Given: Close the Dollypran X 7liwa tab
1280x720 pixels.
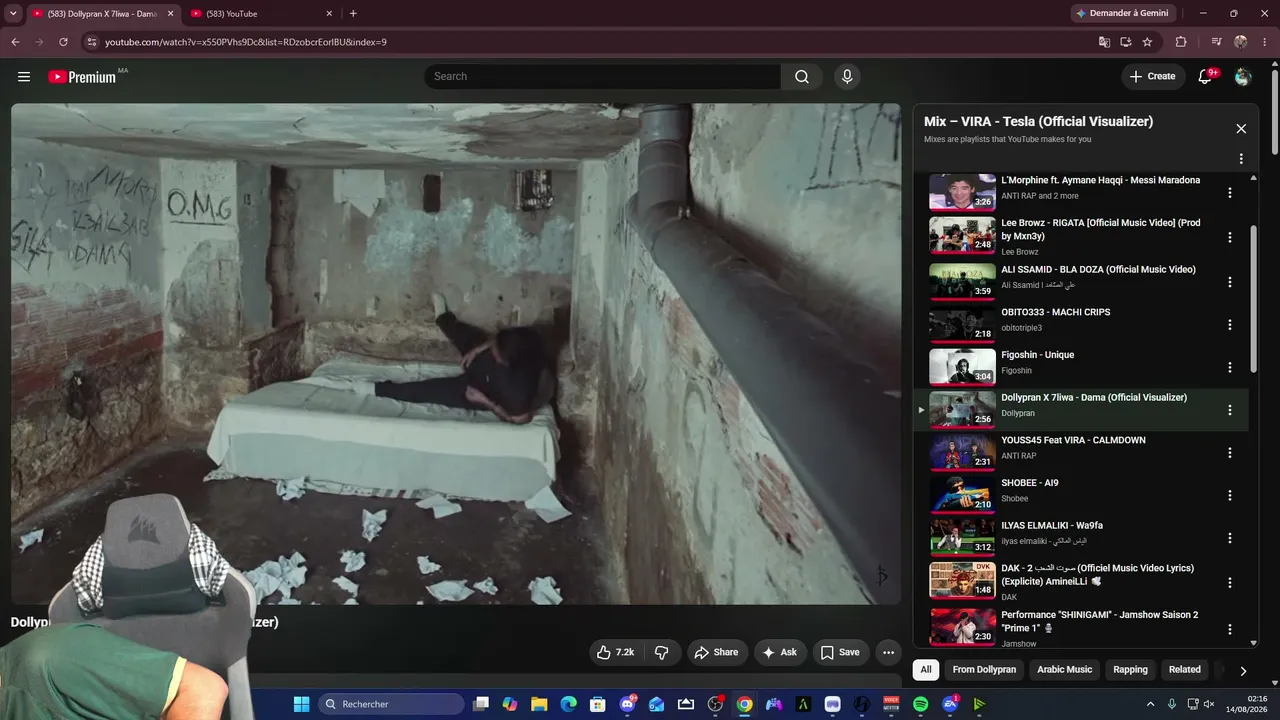Looking at the screenshot, I should coord(170,14).
